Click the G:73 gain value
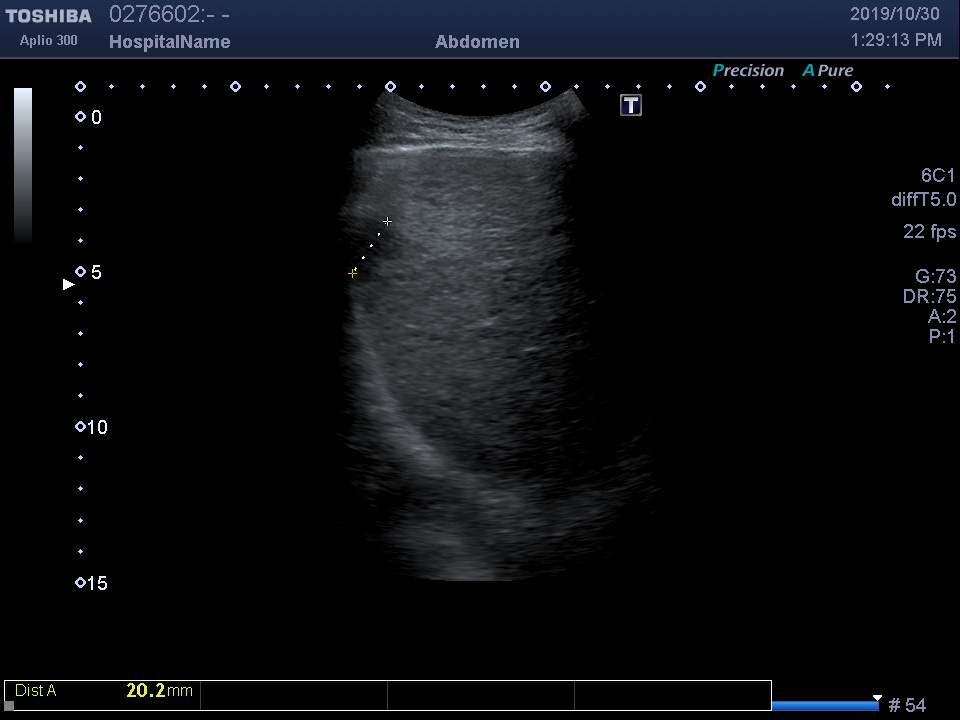Screen dimensions: 960x720 pos(935,277)
